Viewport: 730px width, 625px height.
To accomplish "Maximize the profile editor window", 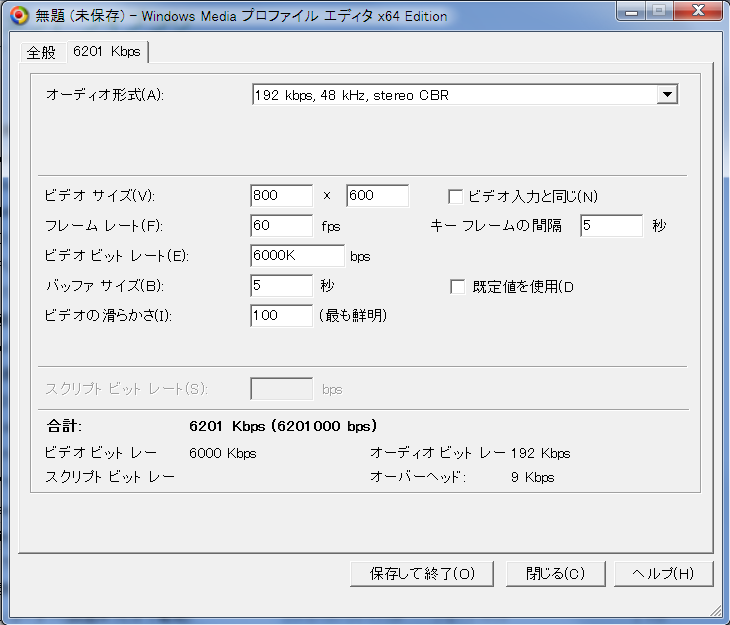I will tap(659, 12).
